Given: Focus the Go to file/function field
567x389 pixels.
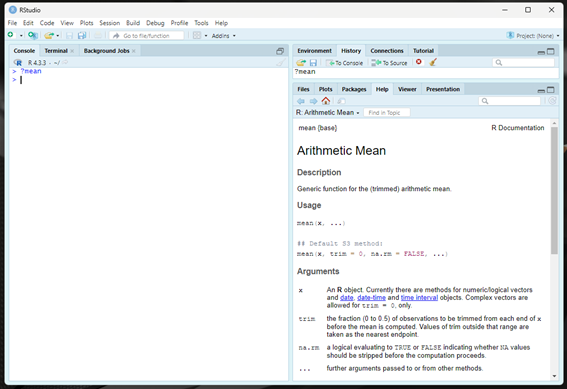Looking at the screenshot, I should click(x=146, y=35).
